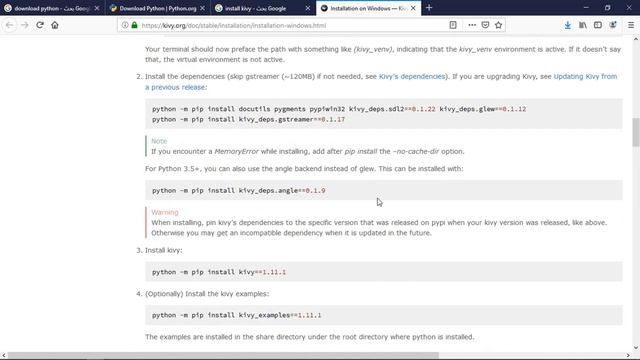Click vertical scrollbar down arrow

636,348
